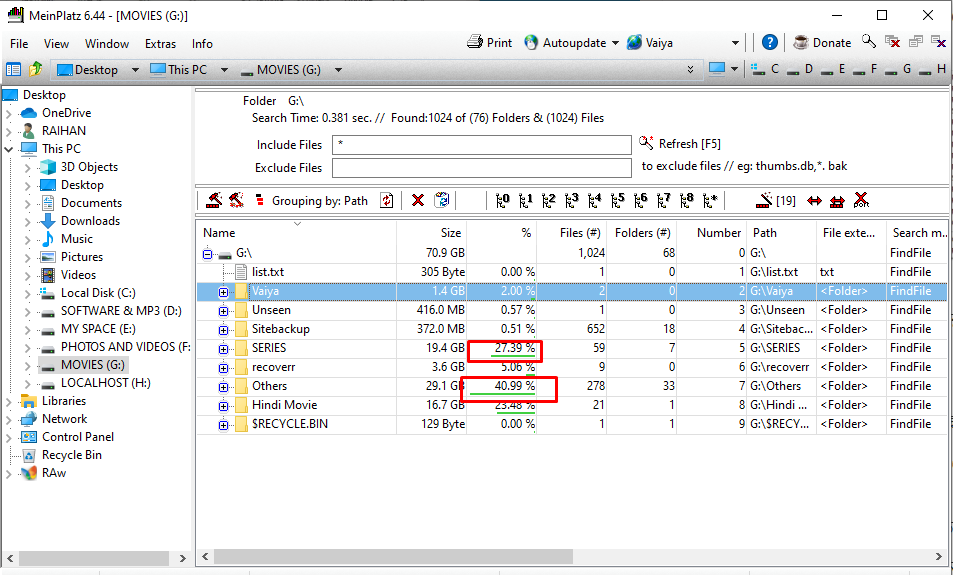The image size is (953, 575).
Task: Expand tree to level 5
Action: (x=618, y=200)
